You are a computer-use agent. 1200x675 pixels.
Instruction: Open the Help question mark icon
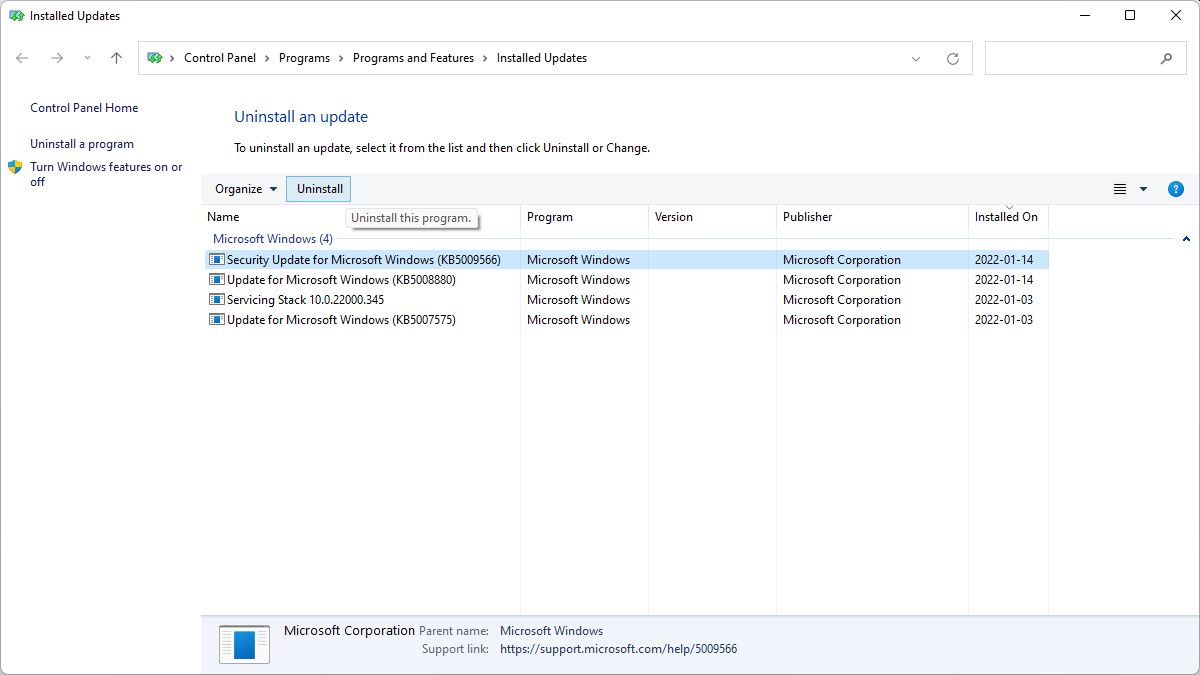click(x=1176, y=189)
